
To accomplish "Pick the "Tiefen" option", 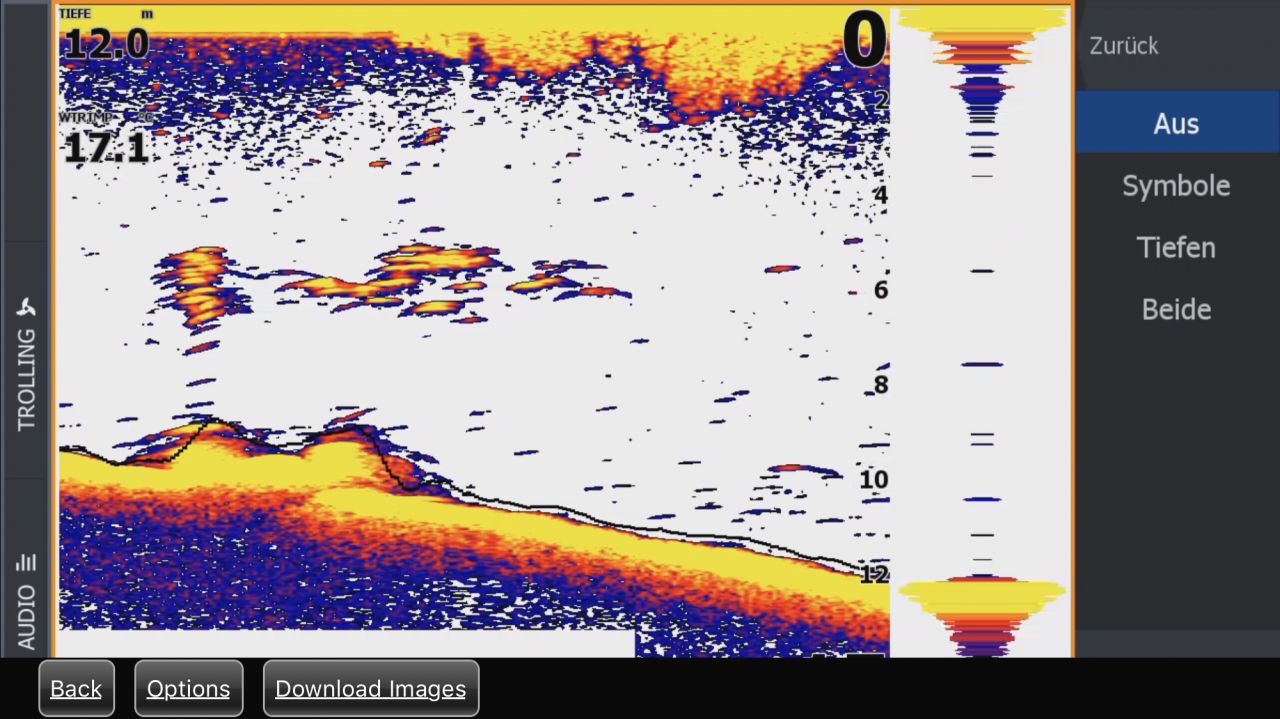I will (1176, 248).
